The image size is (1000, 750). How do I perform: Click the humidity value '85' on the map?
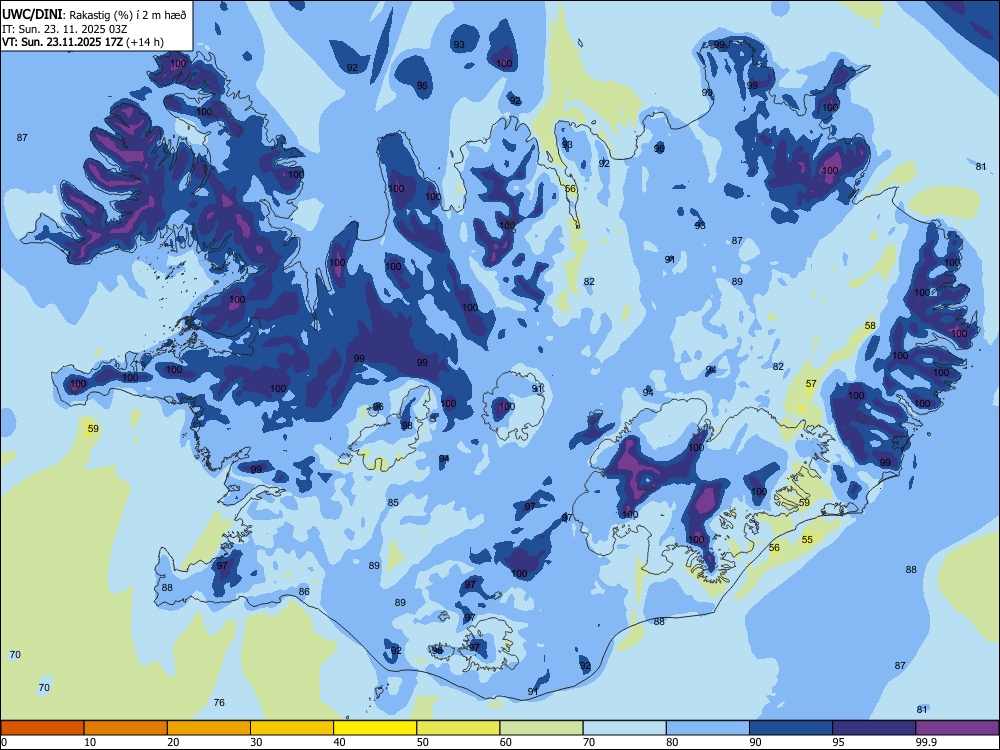pyautogui.click(x=393, y=503)
